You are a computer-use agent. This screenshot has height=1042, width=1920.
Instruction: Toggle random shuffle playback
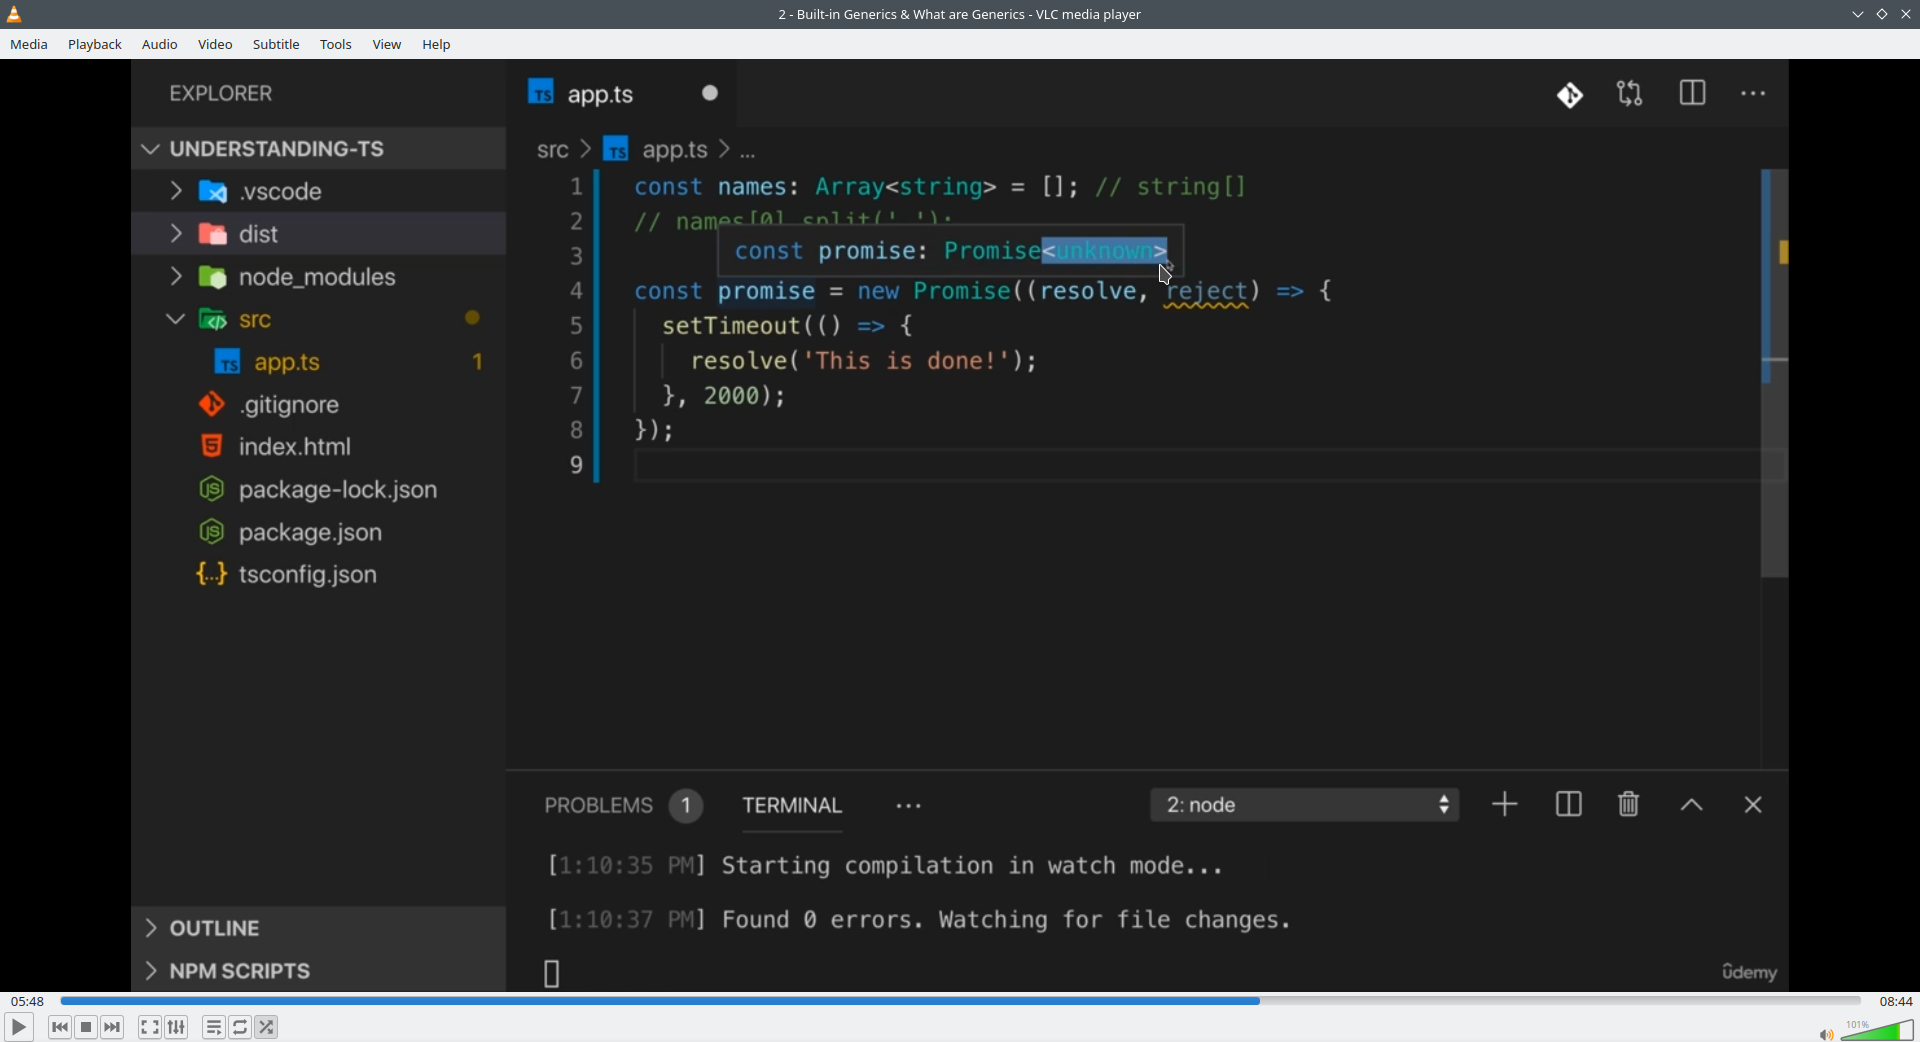coord(267,1027)
